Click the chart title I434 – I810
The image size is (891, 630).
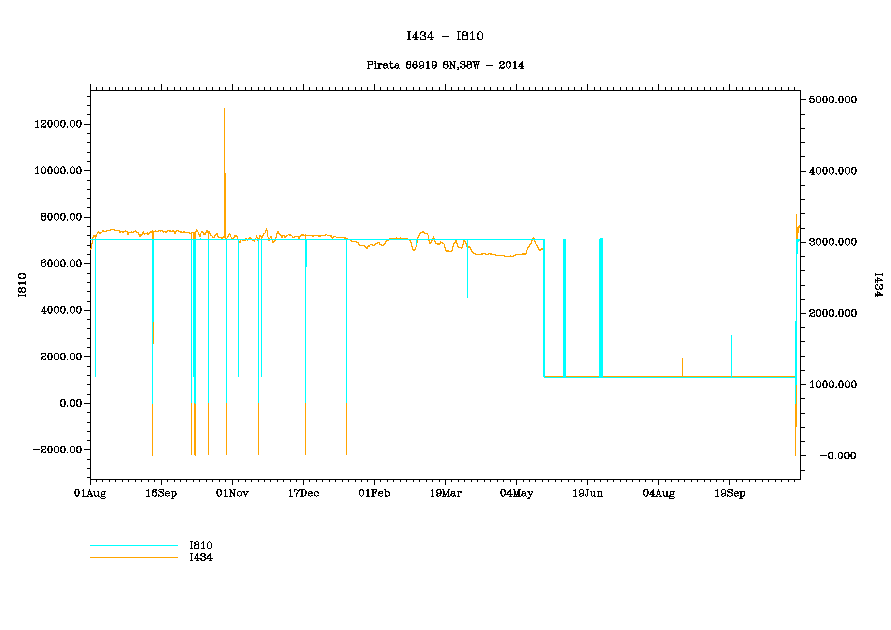point(445,36)
